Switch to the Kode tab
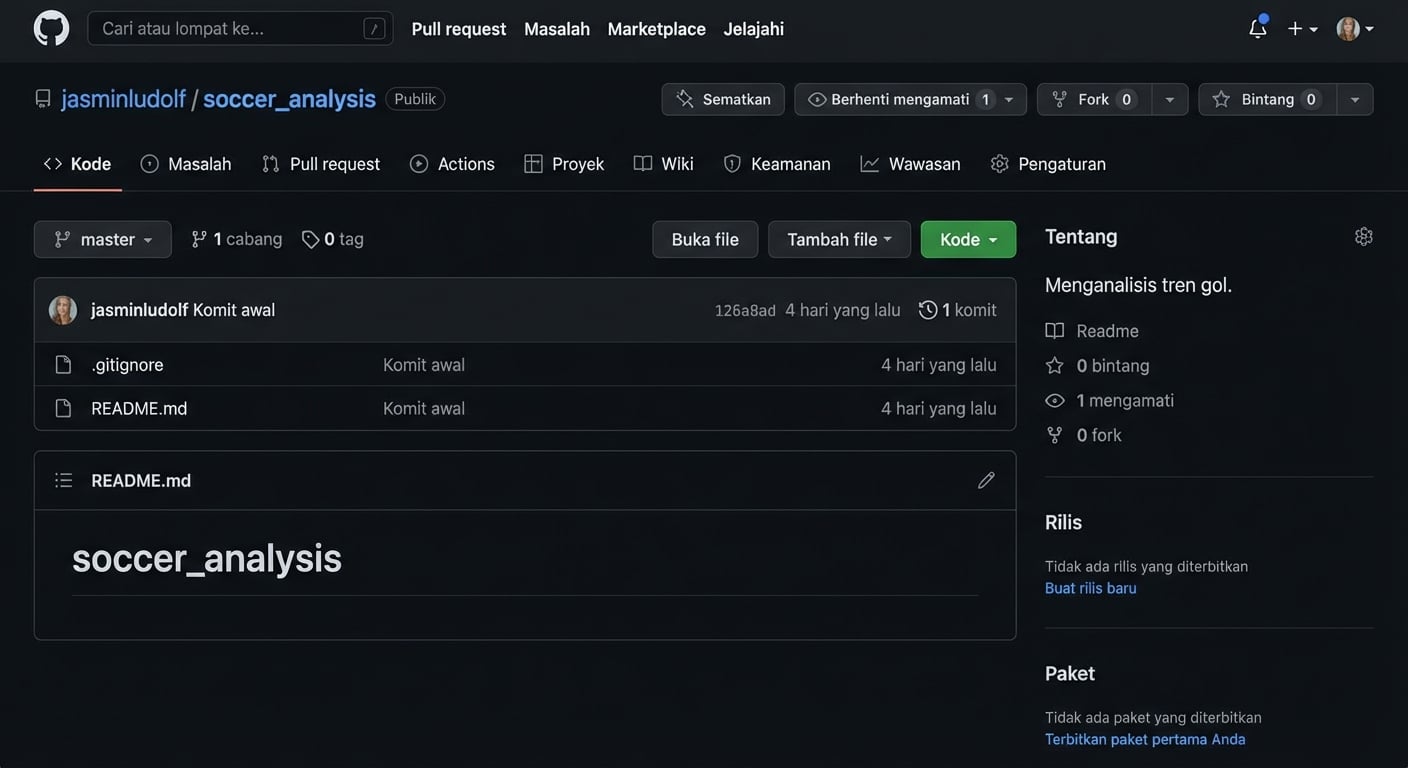 coord(78,164)
